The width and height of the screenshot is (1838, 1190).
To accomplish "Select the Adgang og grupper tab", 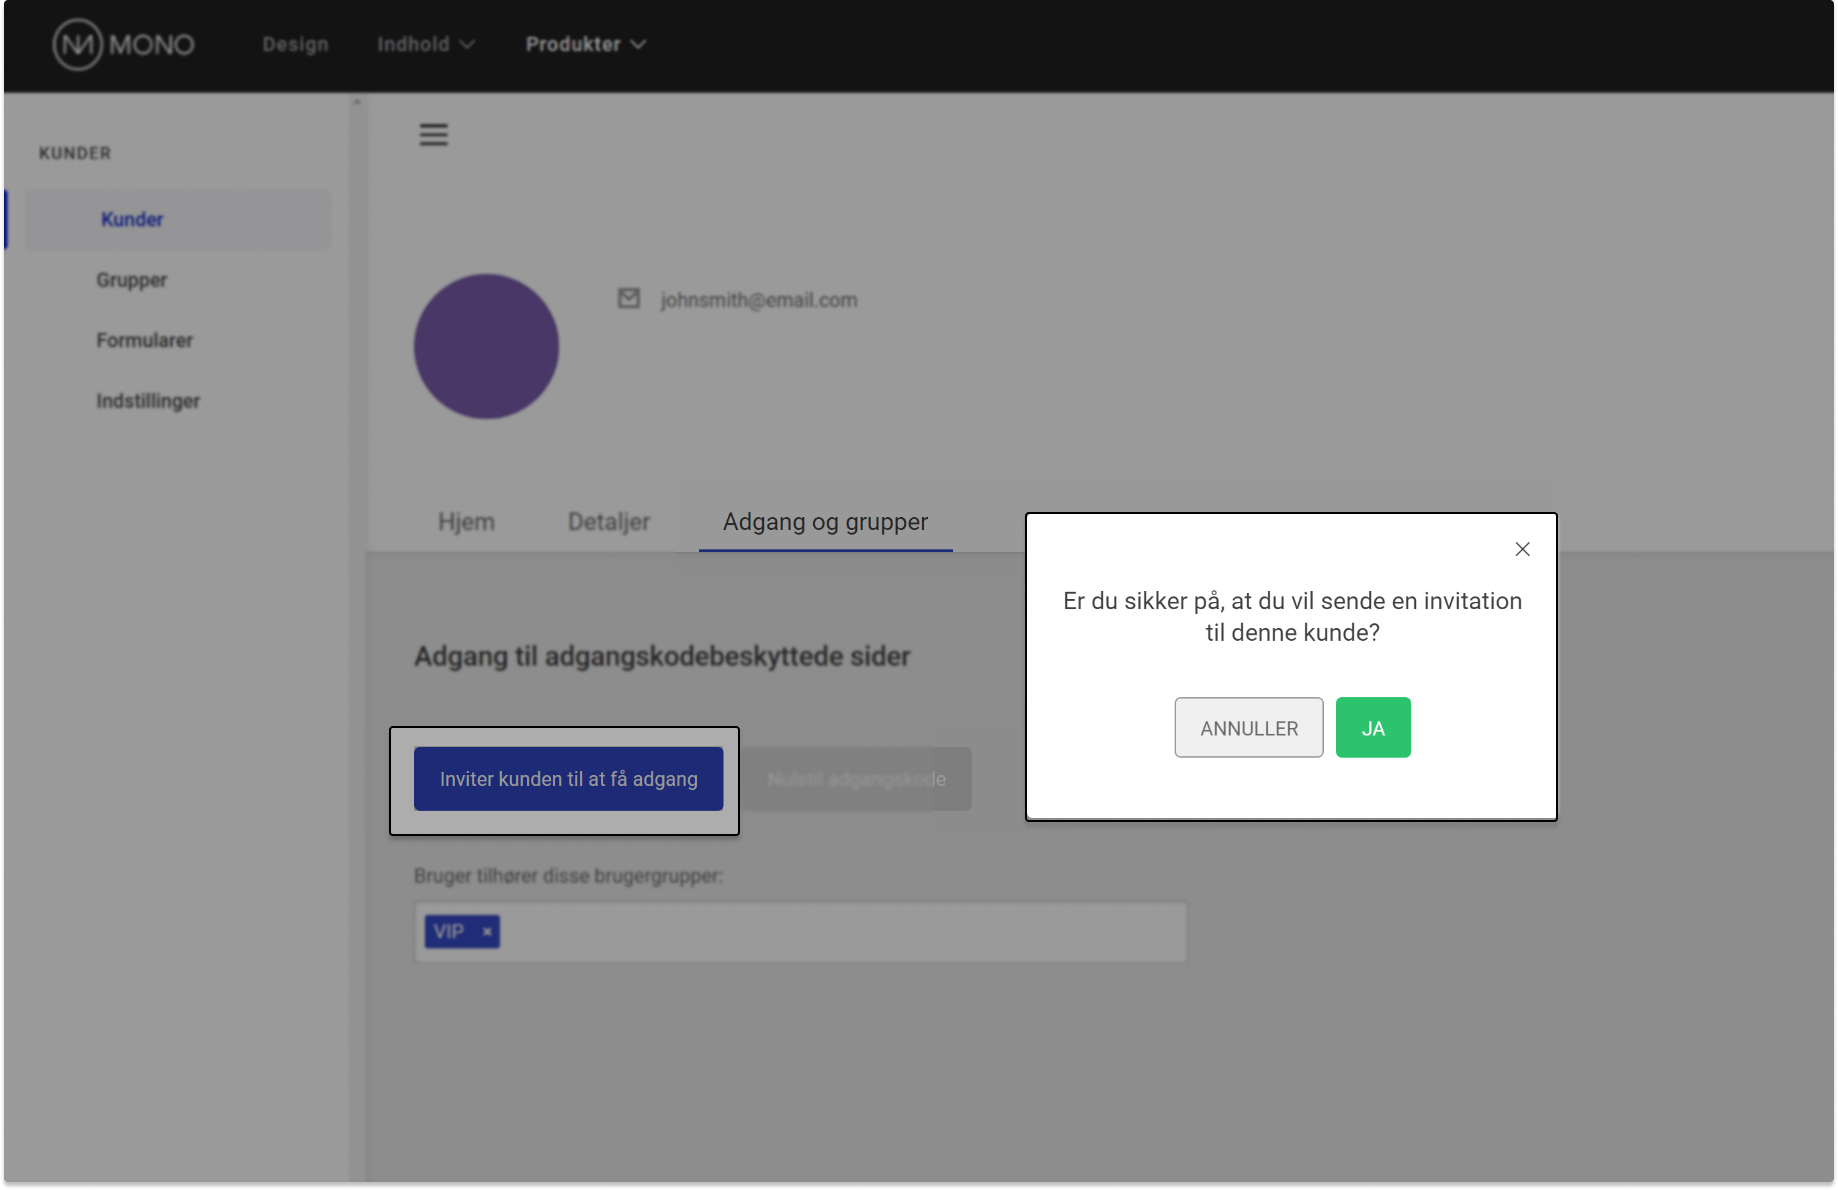I will 825,522.
